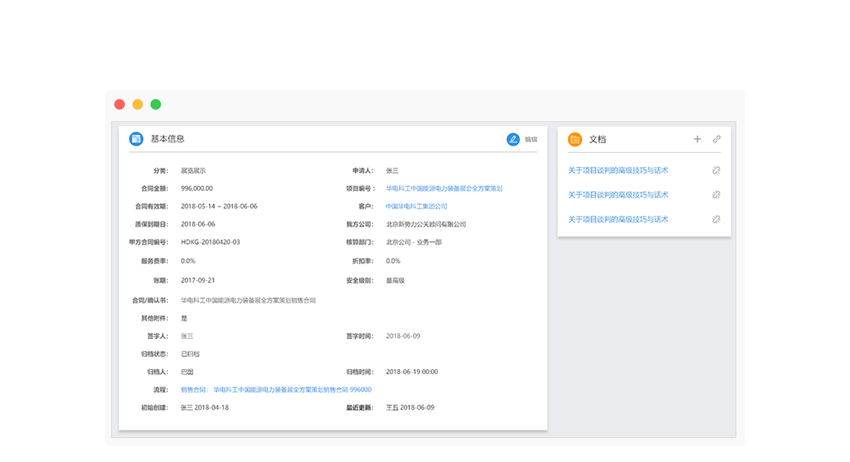Open the 销售合同 workflow link
850x462 pixels.
click(276, 389)
